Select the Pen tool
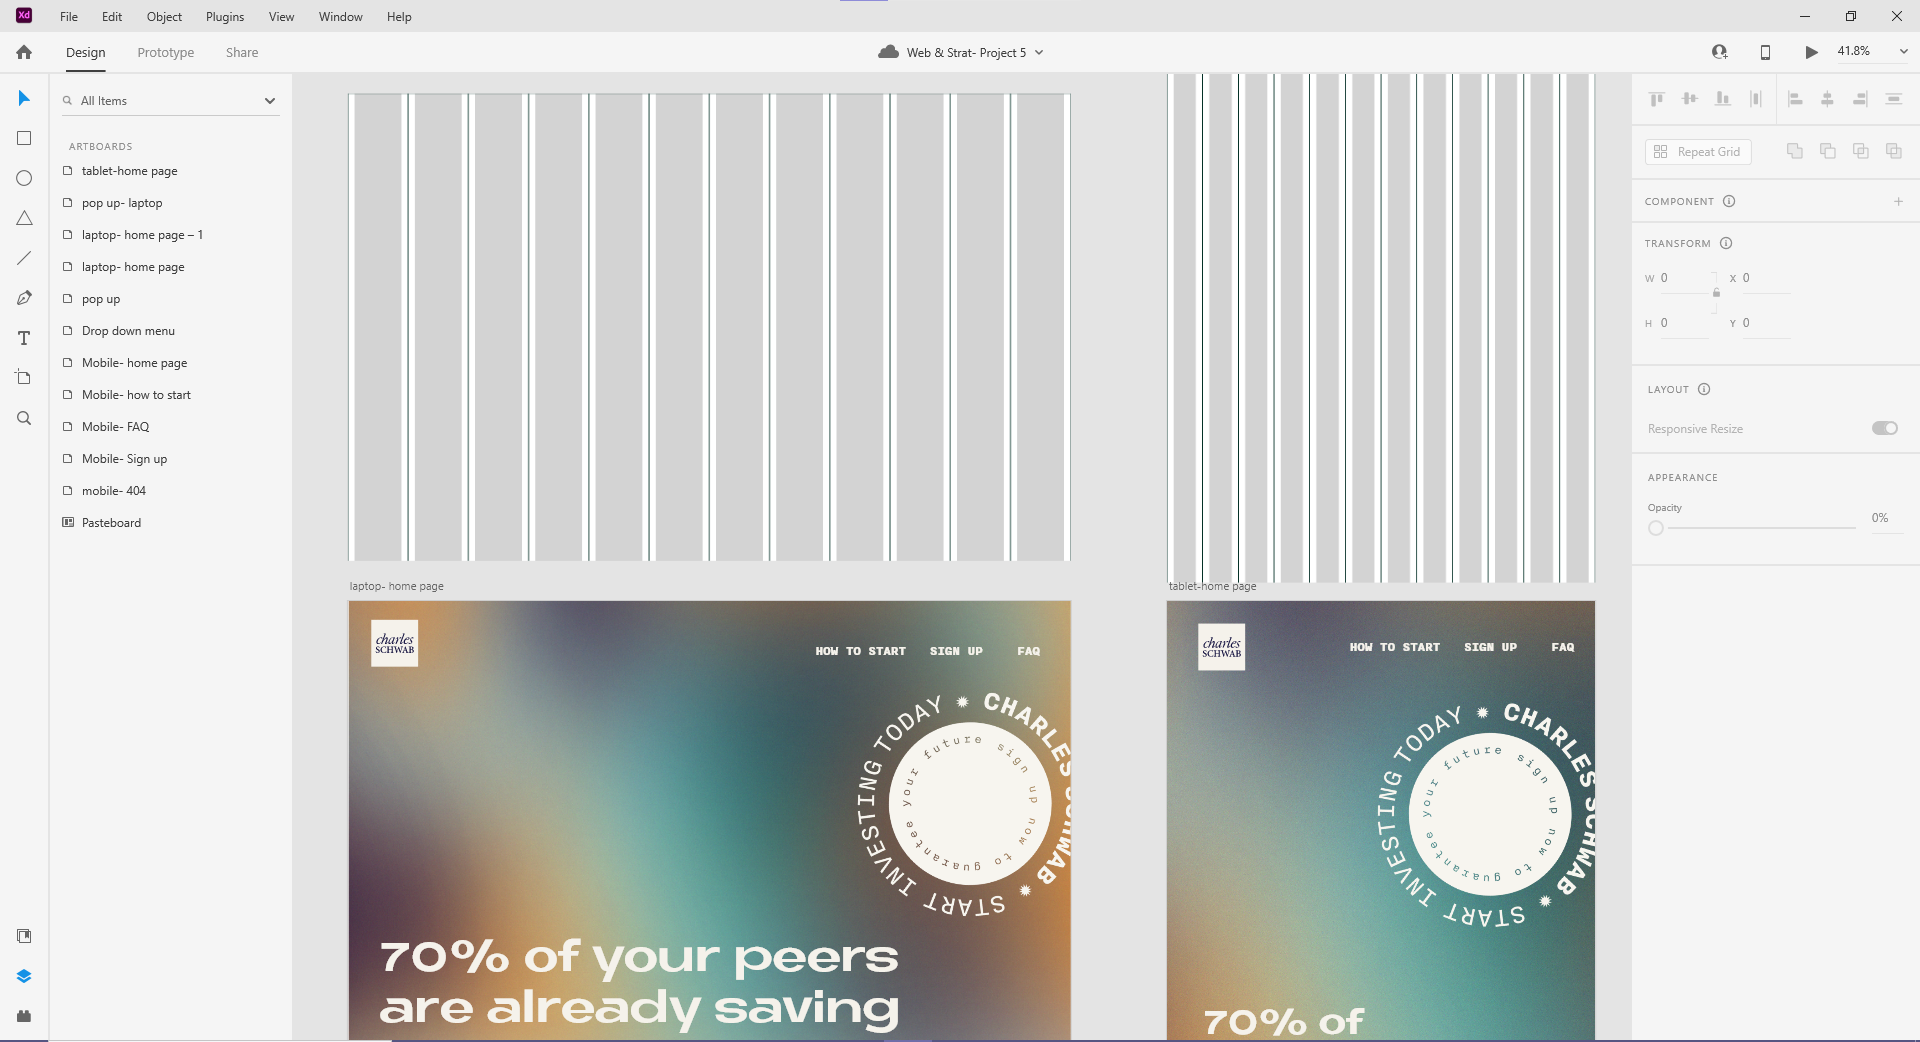This screenshot has height=1042, width=1920. pyautogui.click(x=24, y=298)
